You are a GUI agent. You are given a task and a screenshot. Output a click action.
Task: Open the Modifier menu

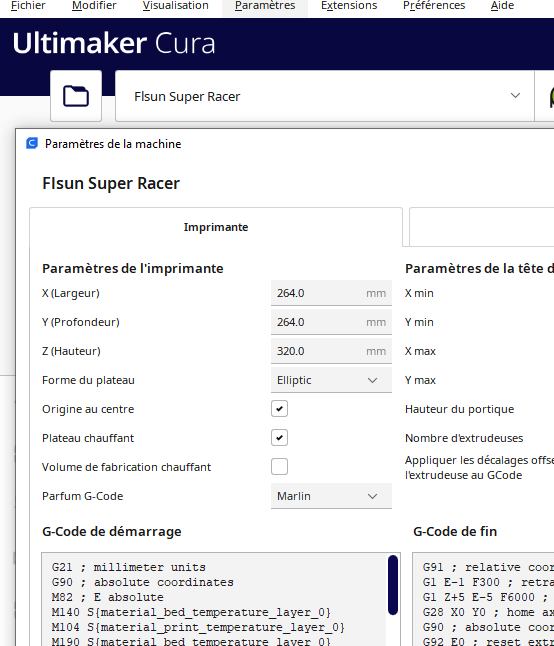(x=94, y=6)
